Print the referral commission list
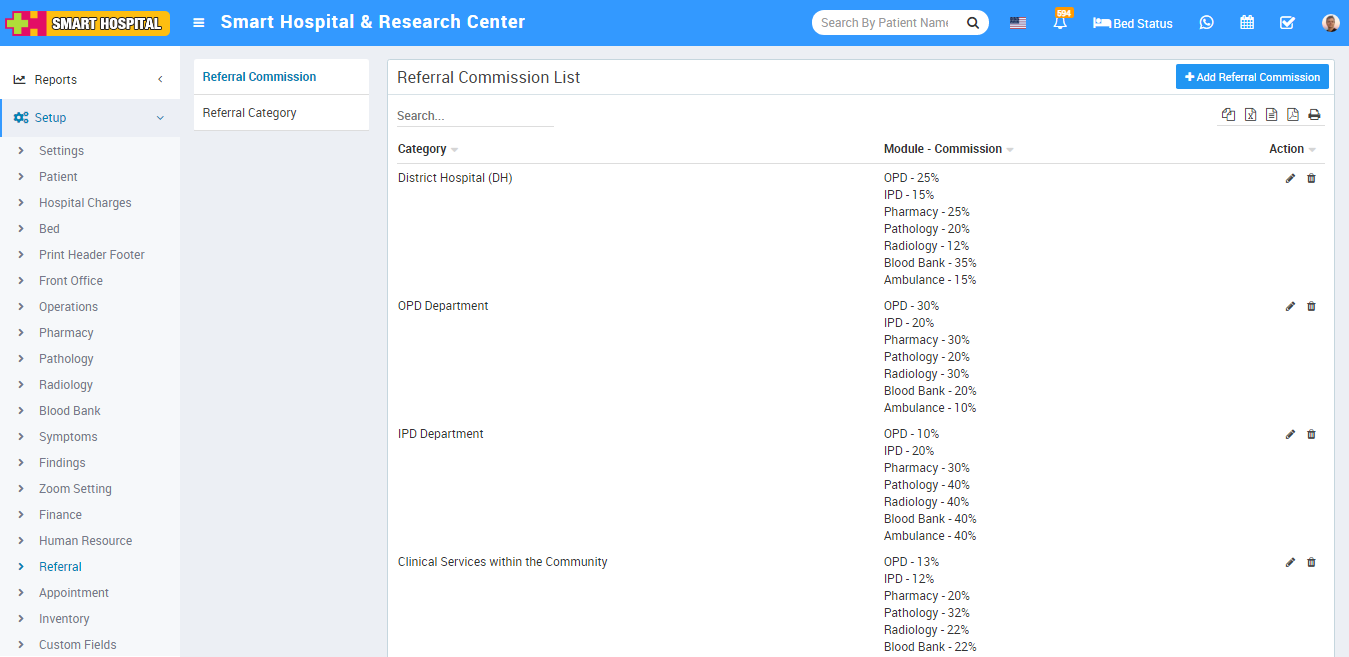This screenshot has width=1349, height=657. (1314, 115)
